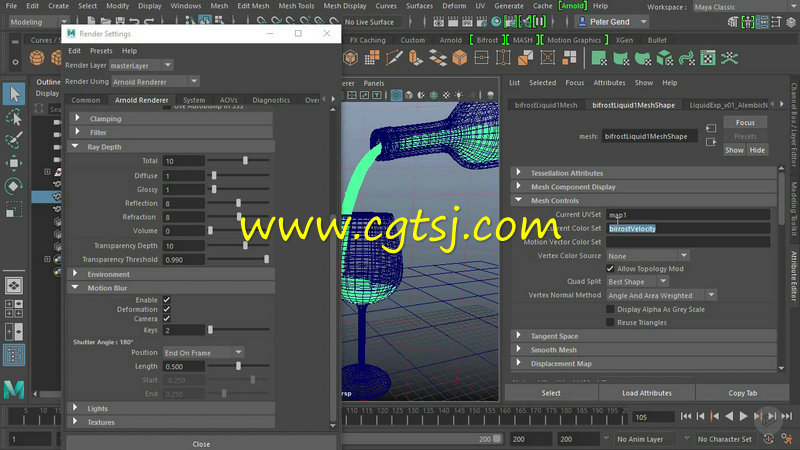Switch to Common tab in Render Settings

86,100
